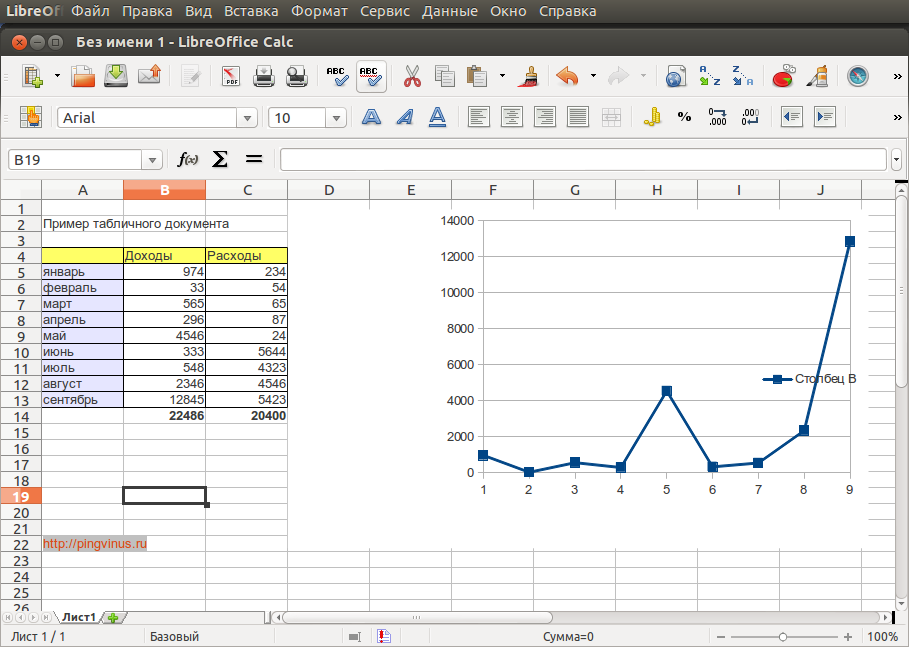Open the Styles and Formatting icon
Image resolution: width=909 pixels, height=647 pixels.
point(31,118)
